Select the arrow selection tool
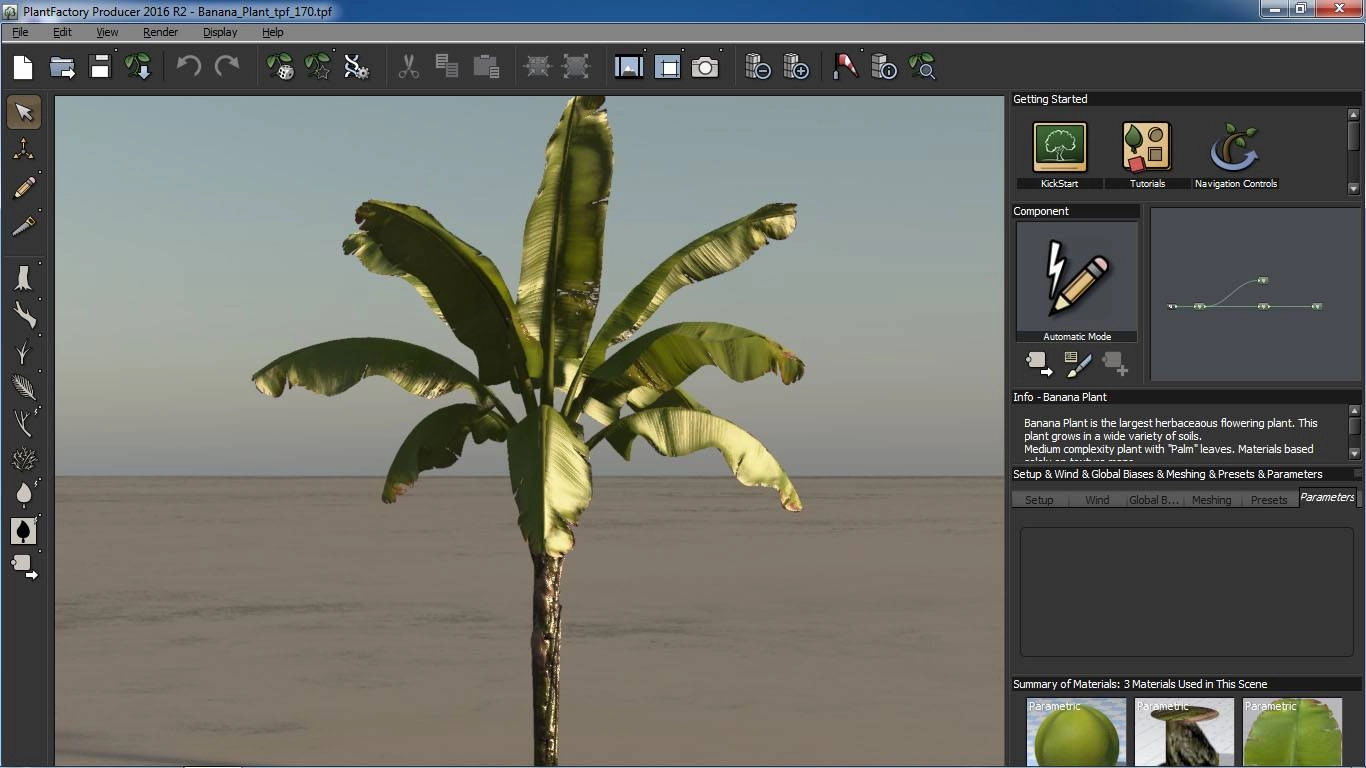The image size is (1366, 768). 24,113
